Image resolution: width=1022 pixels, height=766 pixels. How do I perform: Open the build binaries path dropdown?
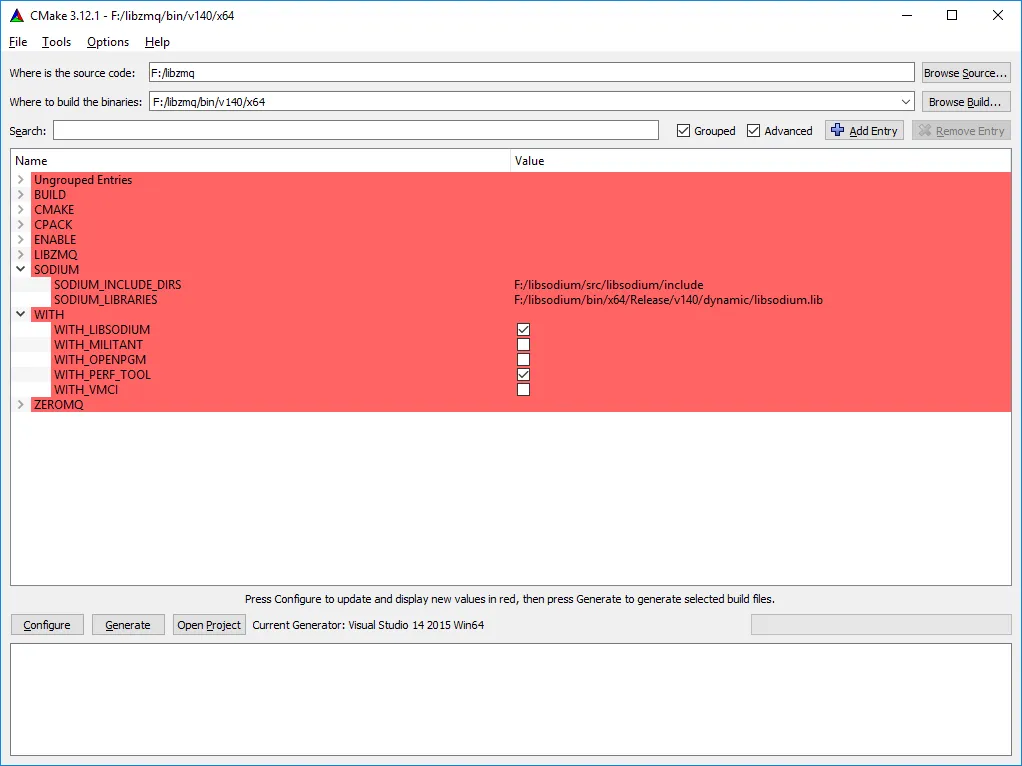[905, 102]
